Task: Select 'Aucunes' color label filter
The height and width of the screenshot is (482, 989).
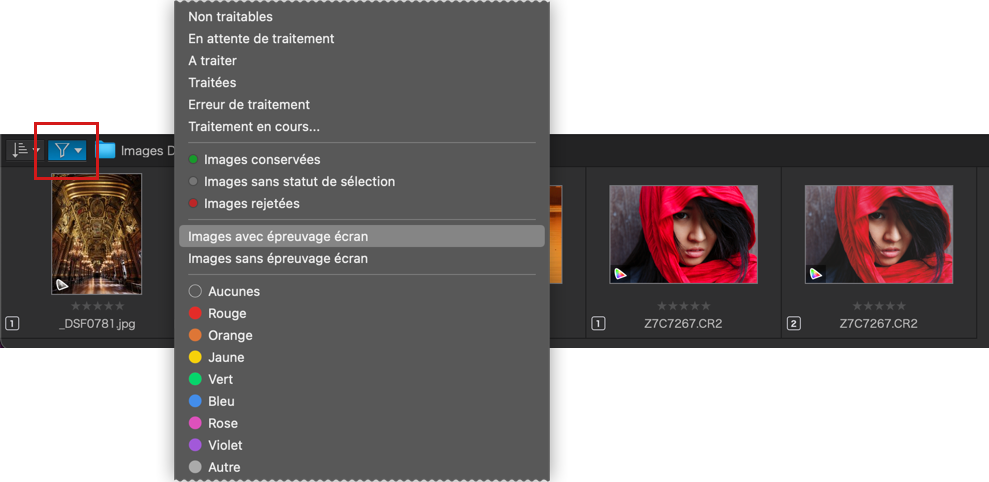Action: (361, 291)
